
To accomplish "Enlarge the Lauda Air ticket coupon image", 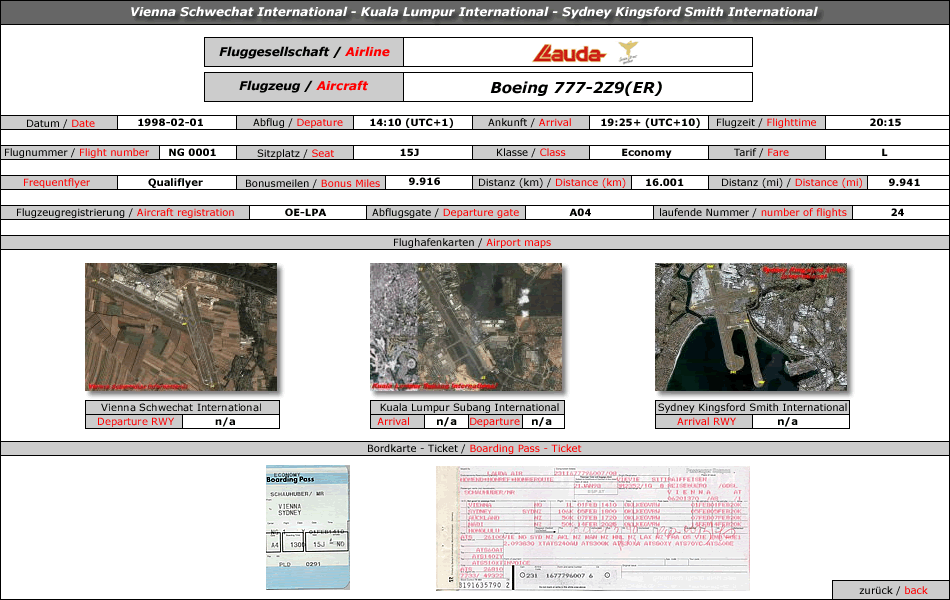I will click(593, 528).
